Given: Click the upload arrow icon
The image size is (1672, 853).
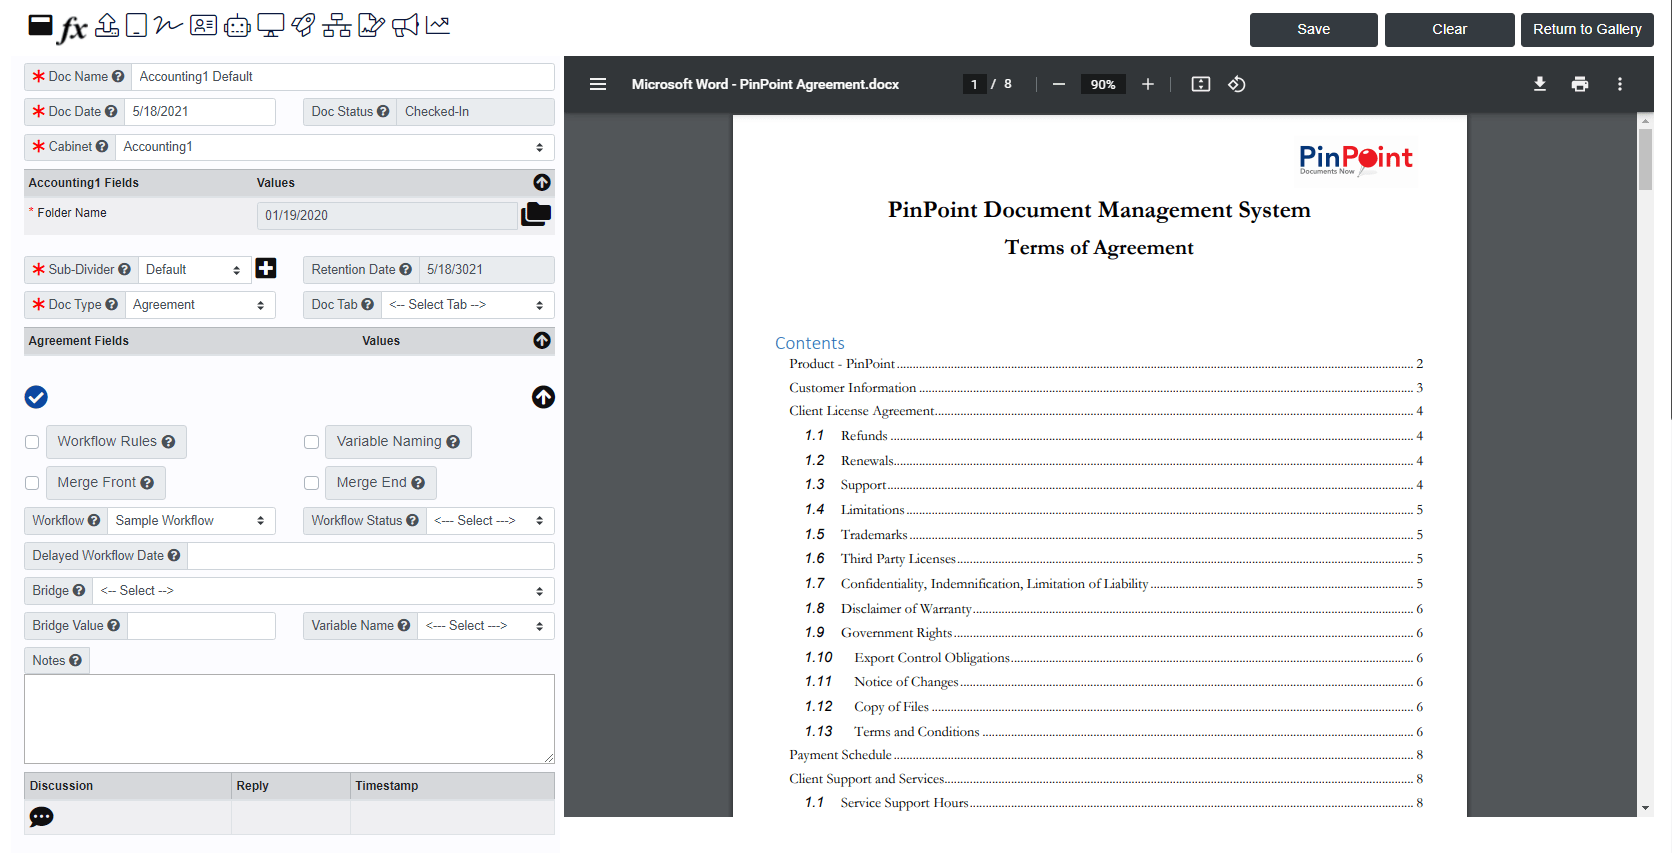Looking at the screenshot, I should pyautogui.click(x=107, y=25).
